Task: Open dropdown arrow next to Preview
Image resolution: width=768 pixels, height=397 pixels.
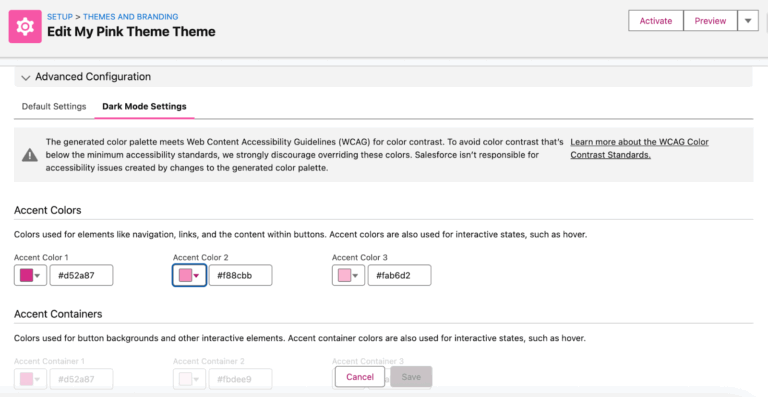Action: point(748,21)
